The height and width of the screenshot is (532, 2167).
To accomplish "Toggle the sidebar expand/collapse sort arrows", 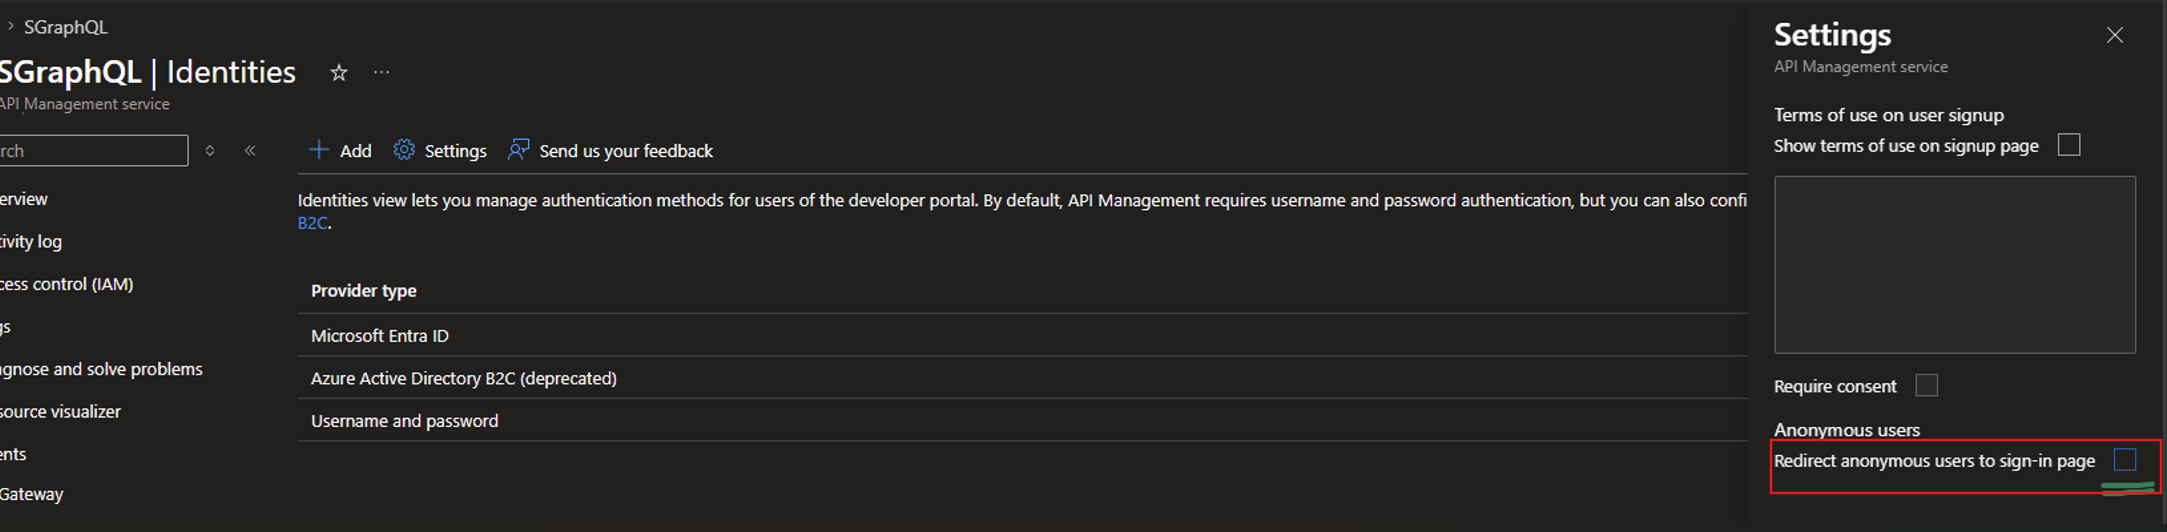I will pos(210,151).
